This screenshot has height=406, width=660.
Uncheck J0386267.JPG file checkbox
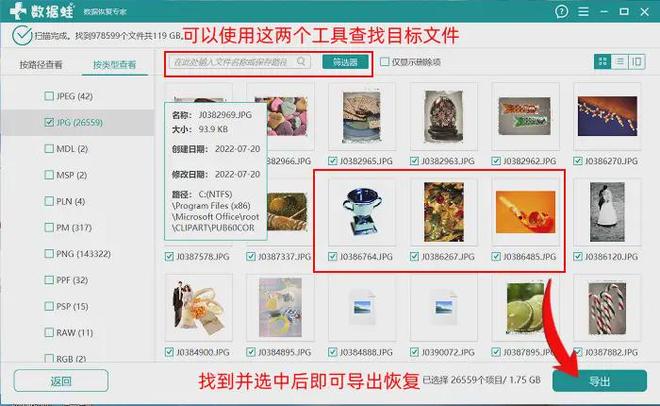pos(414,256)
